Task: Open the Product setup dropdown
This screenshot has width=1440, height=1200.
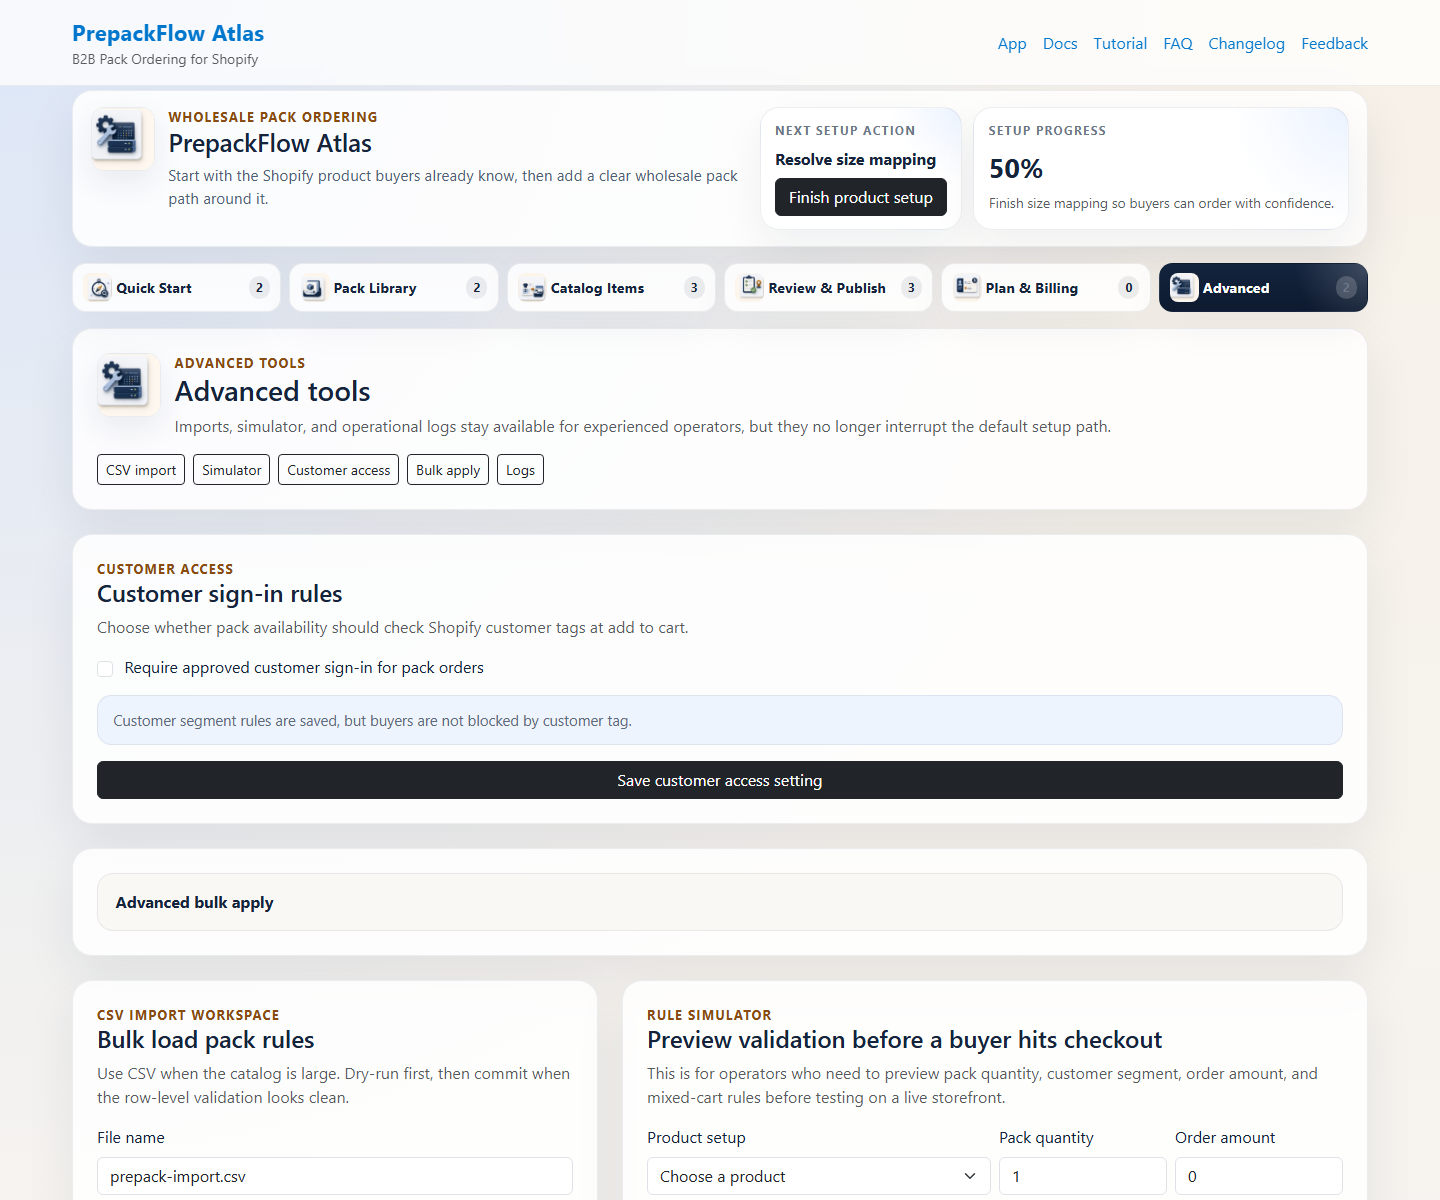Action: click(x=818, y=1176)
